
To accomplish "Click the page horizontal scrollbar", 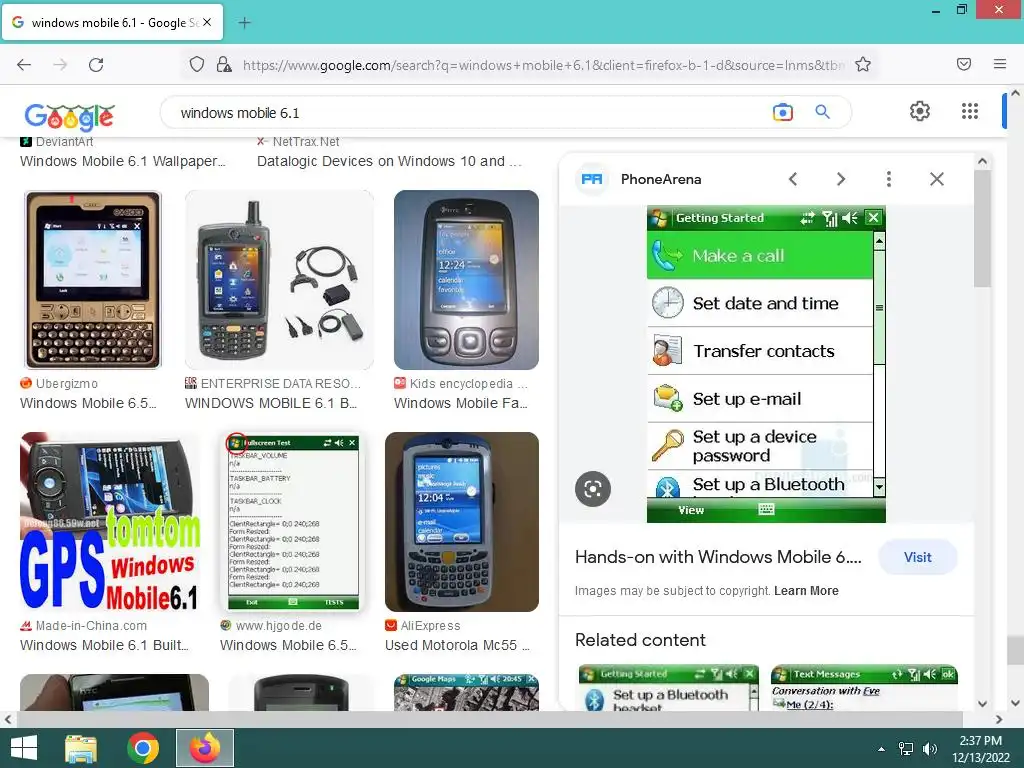I will 490,719.
